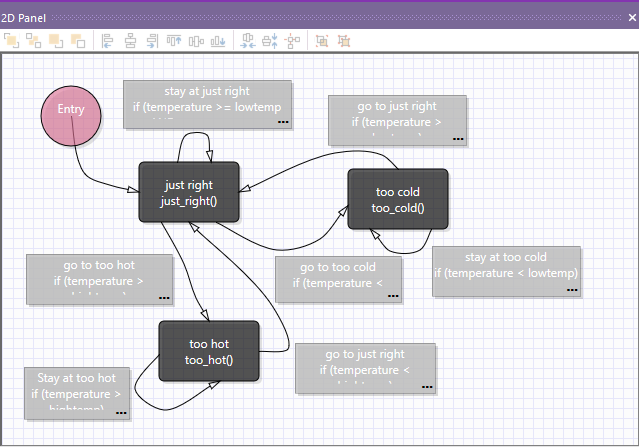Screen dimensions: 639x448
Task: Expand the 'stay at just right' label ellipsis
Action: [283, 122]
